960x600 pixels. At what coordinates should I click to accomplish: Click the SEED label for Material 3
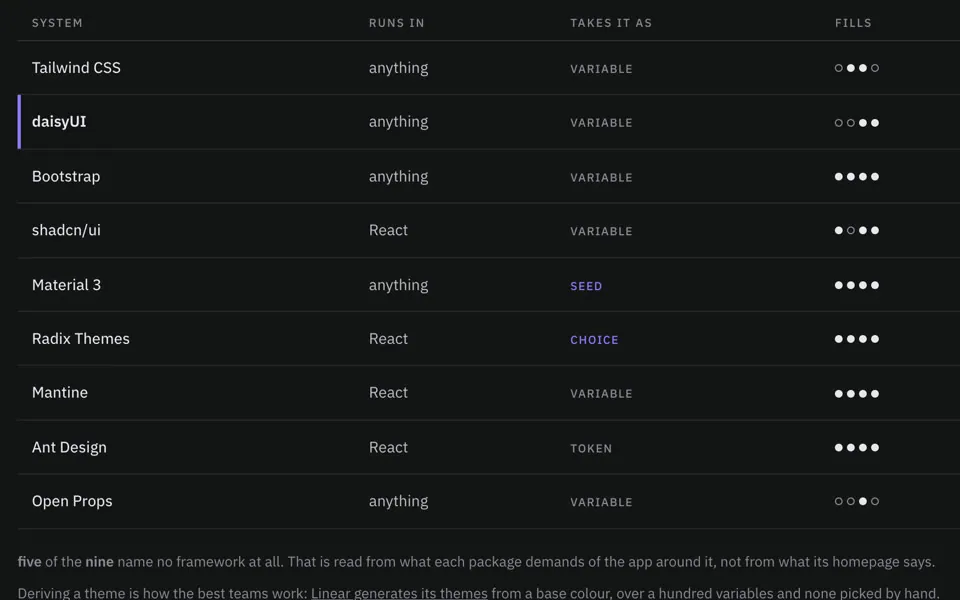586,286
